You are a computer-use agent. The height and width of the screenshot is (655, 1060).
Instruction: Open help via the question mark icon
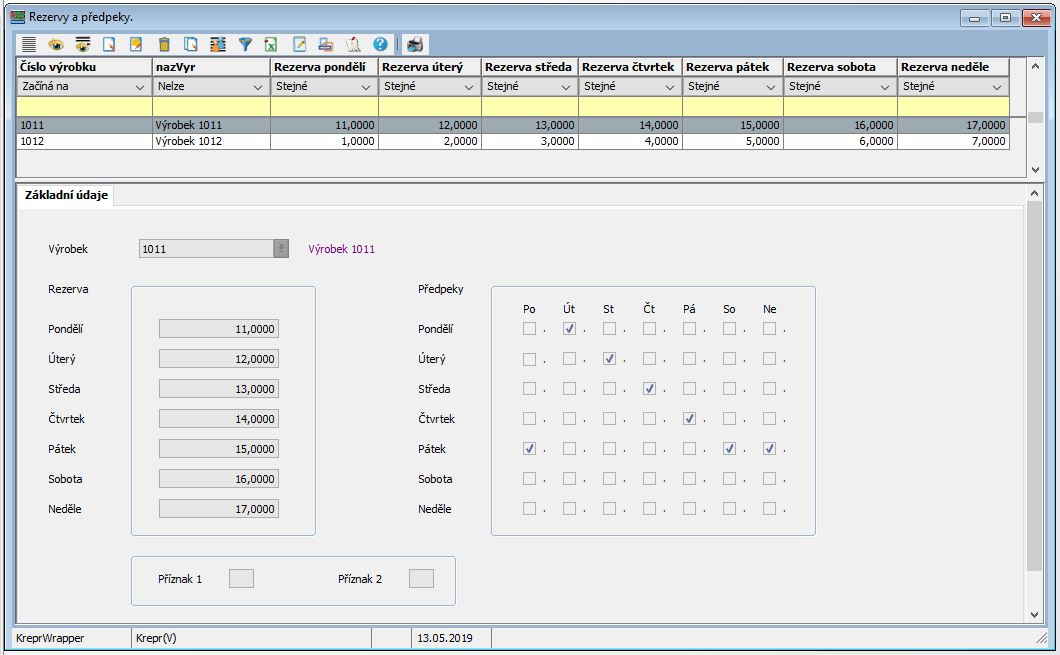click(x=380, y=44)
